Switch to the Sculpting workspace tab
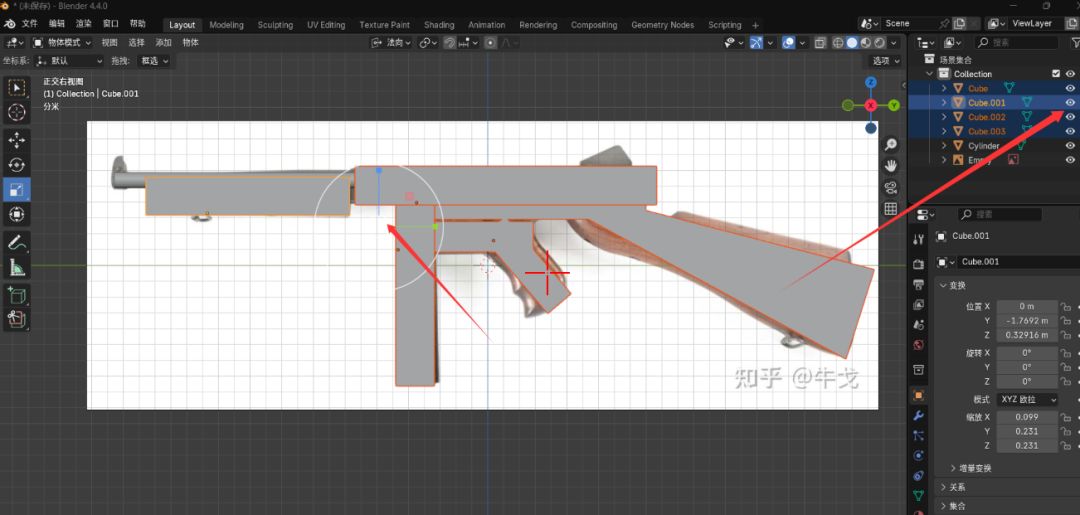This screenshot has height=515, width=1080. [275, 25]
